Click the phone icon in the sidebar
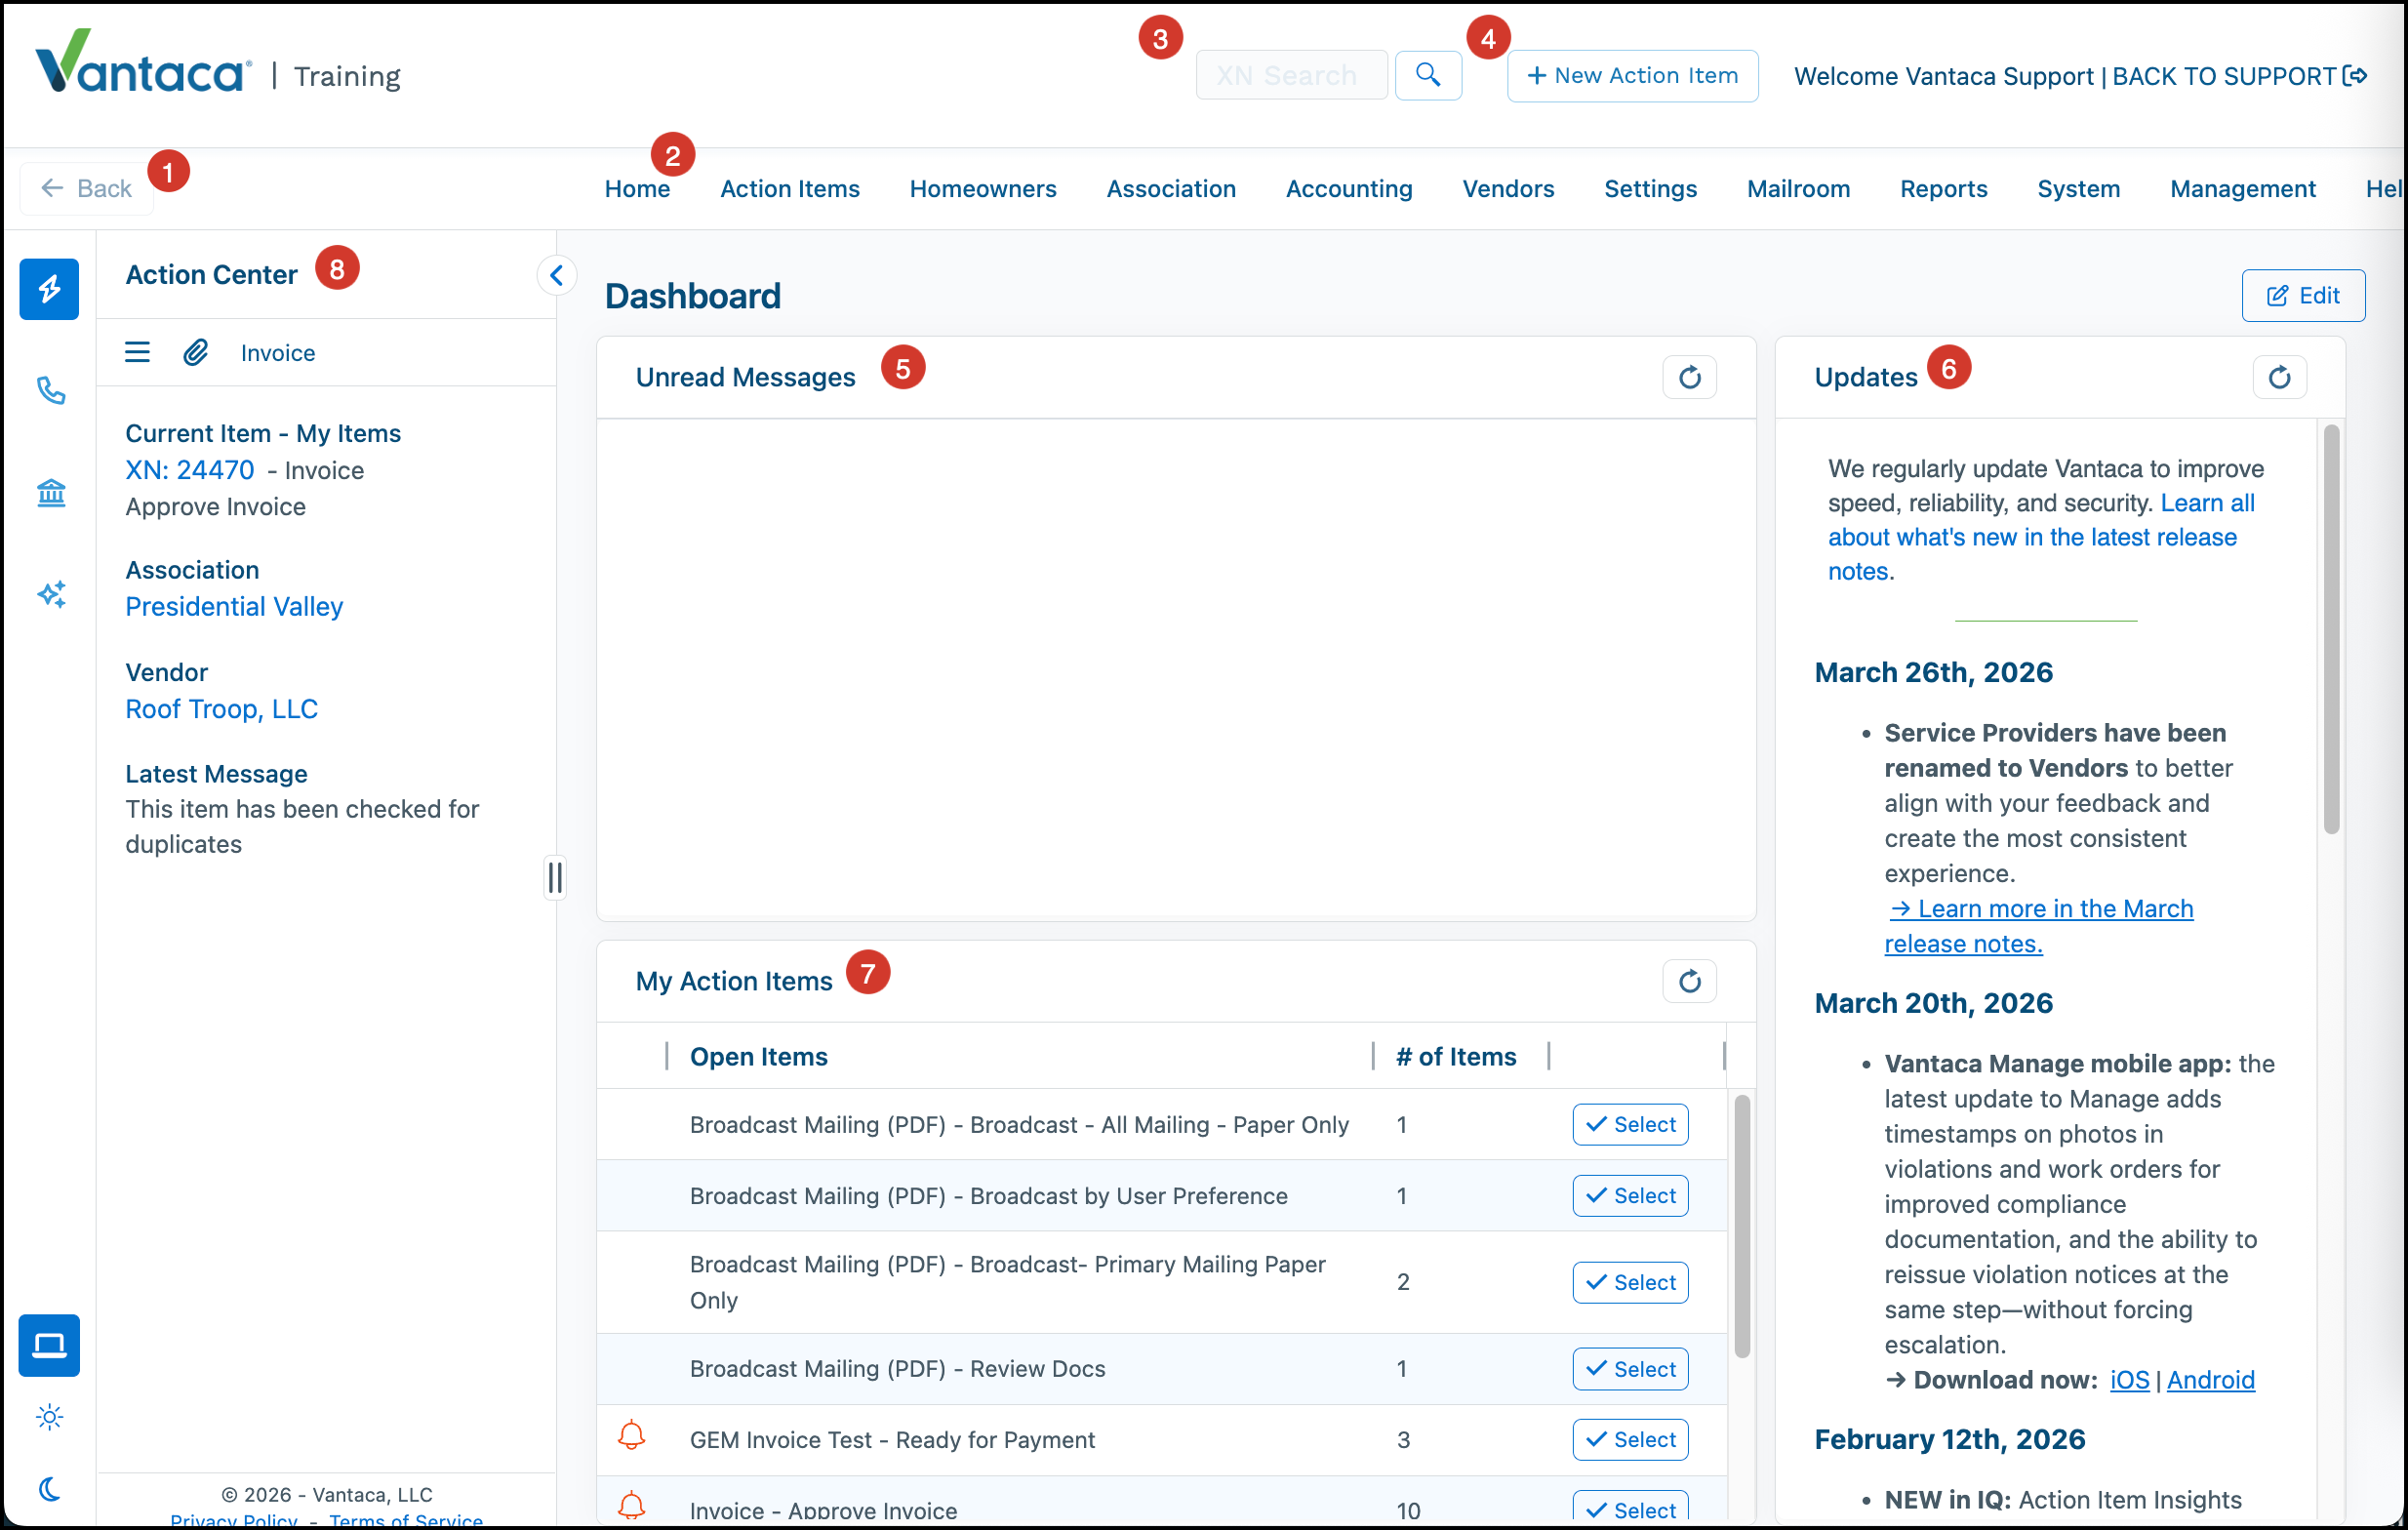The width and height of the screenshot is (2408, 1530). [51, 390]
